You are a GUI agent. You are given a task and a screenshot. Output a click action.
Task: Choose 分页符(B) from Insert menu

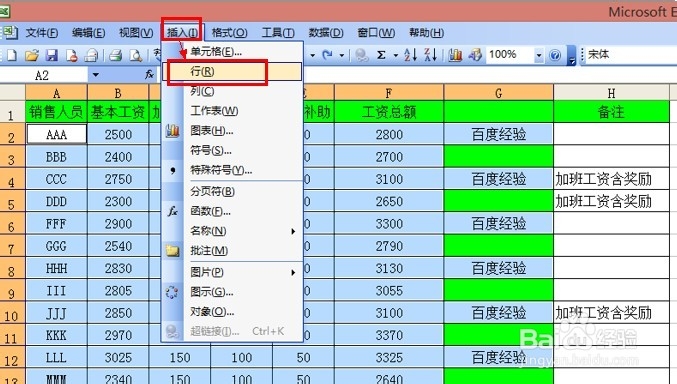pyautogui.click(x=232, y=191)
